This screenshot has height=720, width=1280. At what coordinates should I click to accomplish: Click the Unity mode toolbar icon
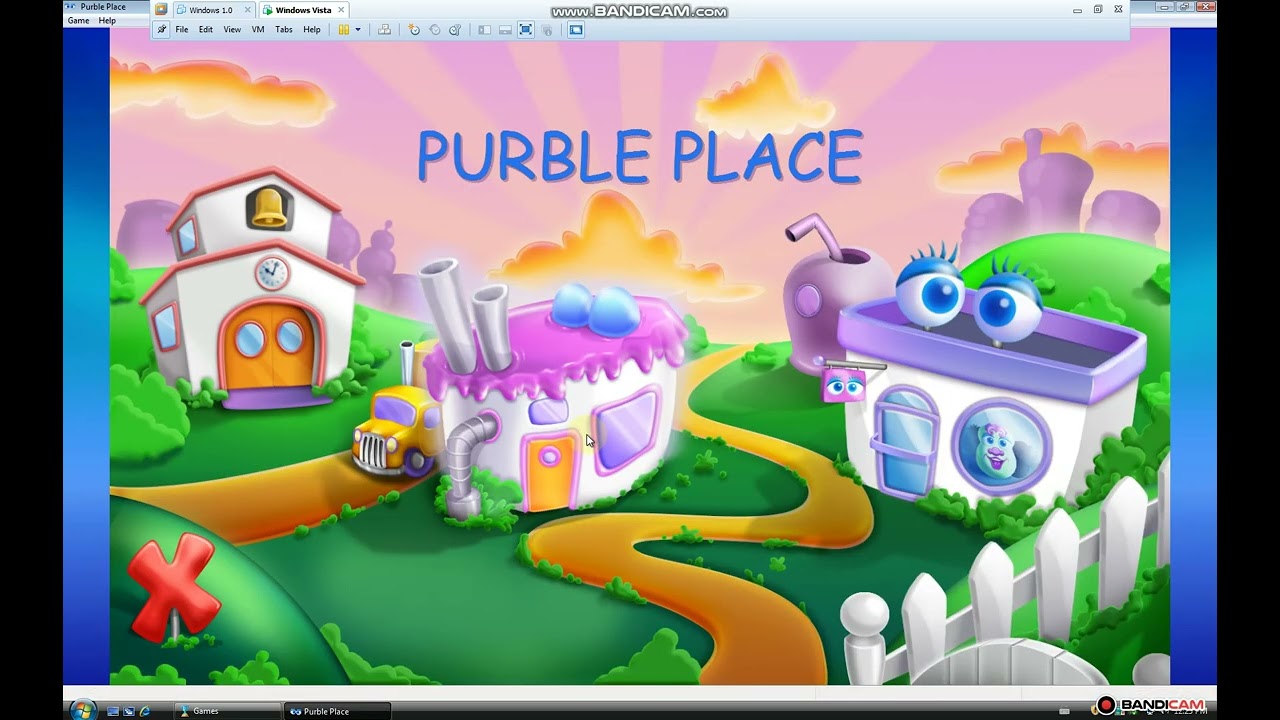[546, 30]
